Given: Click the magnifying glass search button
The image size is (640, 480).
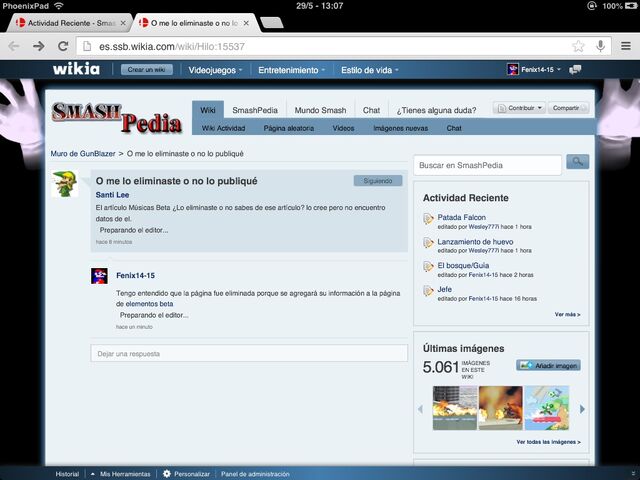Looking at the screenshot, I should 578,162.
